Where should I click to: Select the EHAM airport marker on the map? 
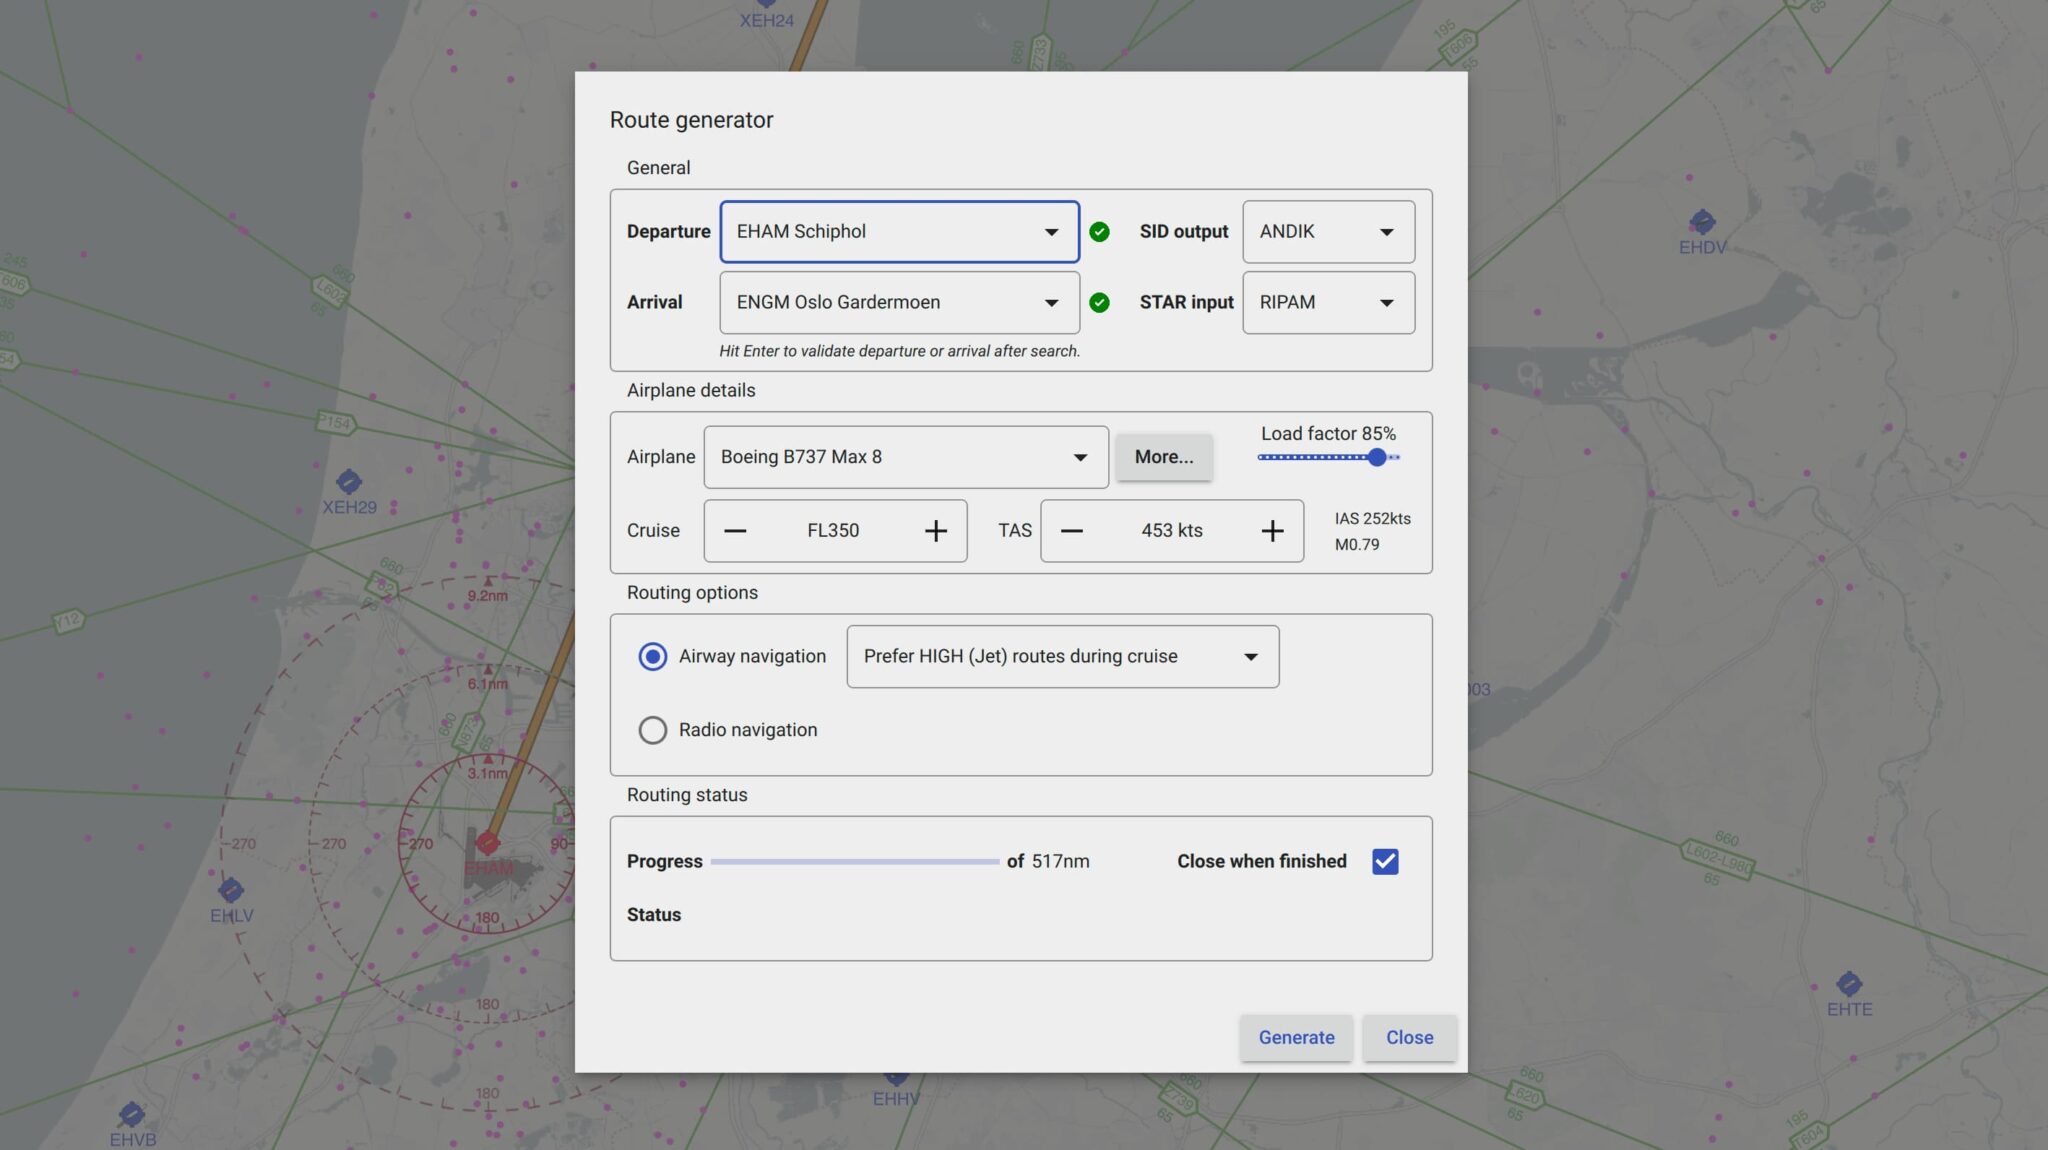[487, 843]
